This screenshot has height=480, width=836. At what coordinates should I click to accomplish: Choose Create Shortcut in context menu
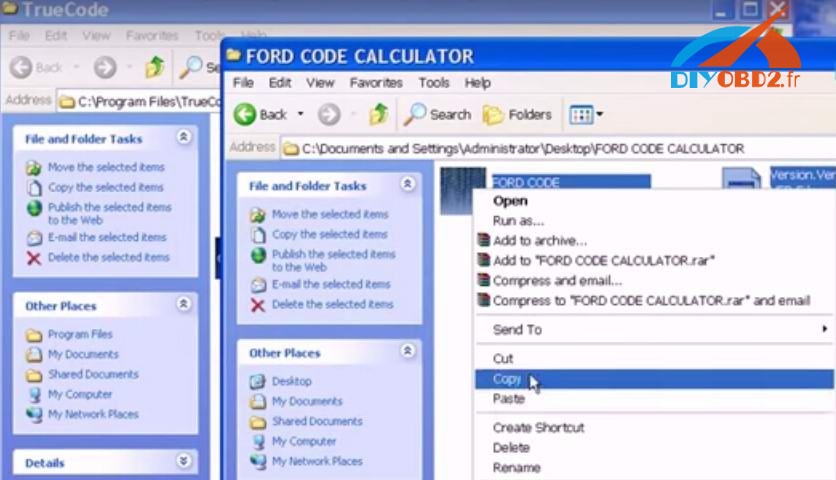(655, 427)
